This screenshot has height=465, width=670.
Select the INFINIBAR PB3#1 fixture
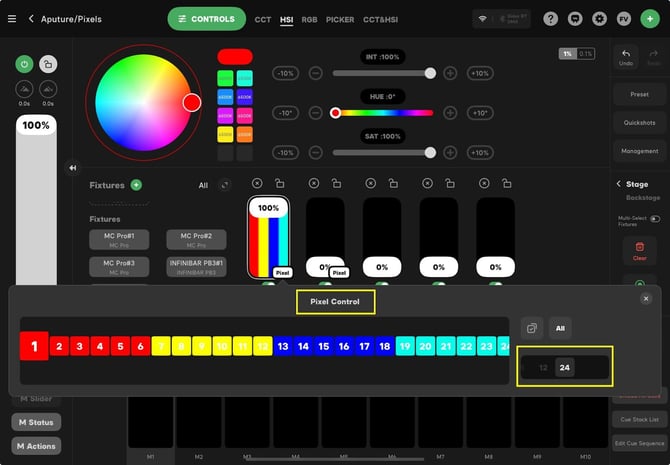tap(196, 267)
